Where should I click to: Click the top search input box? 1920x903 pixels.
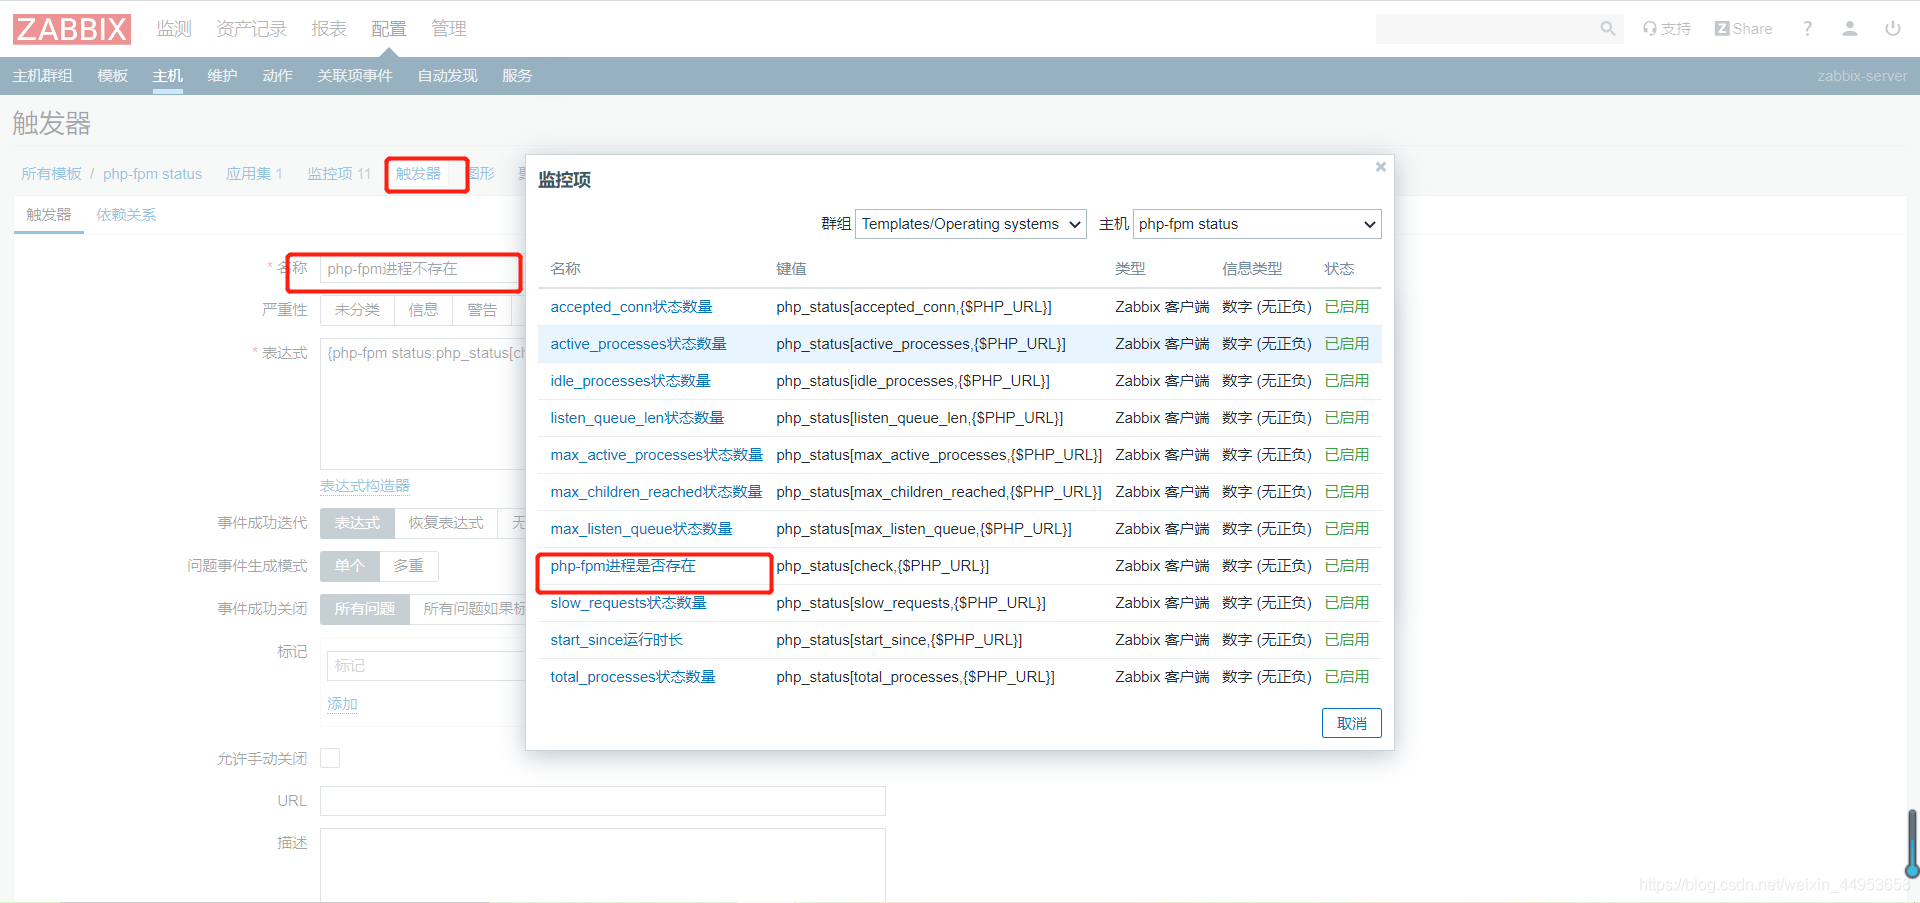(1486, 29)
